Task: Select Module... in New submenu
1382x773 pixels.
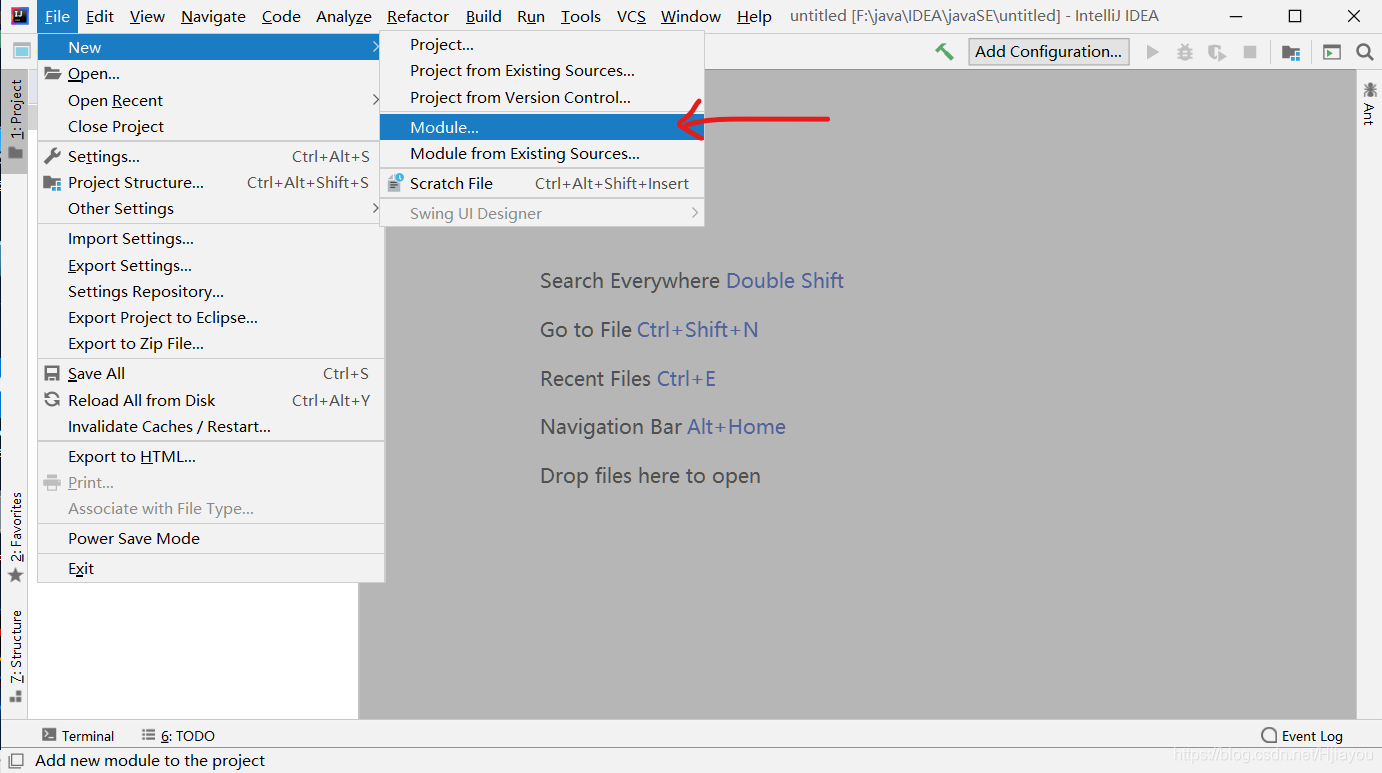Action: 542,127
